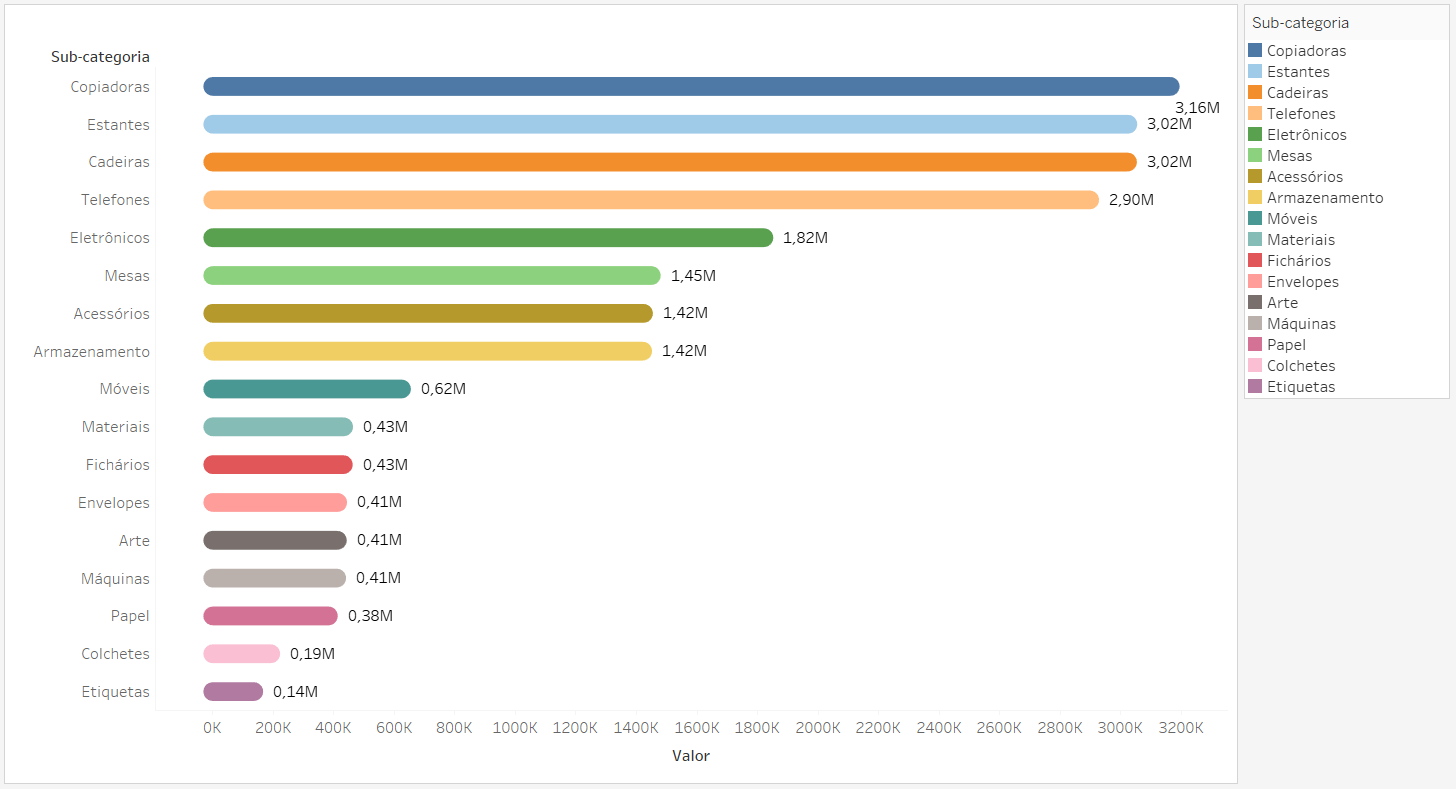Viewport: 1456px width, 789px height.
Task: Highlight the Materiais legend color swatch
Action: [x=1255, y=239]
